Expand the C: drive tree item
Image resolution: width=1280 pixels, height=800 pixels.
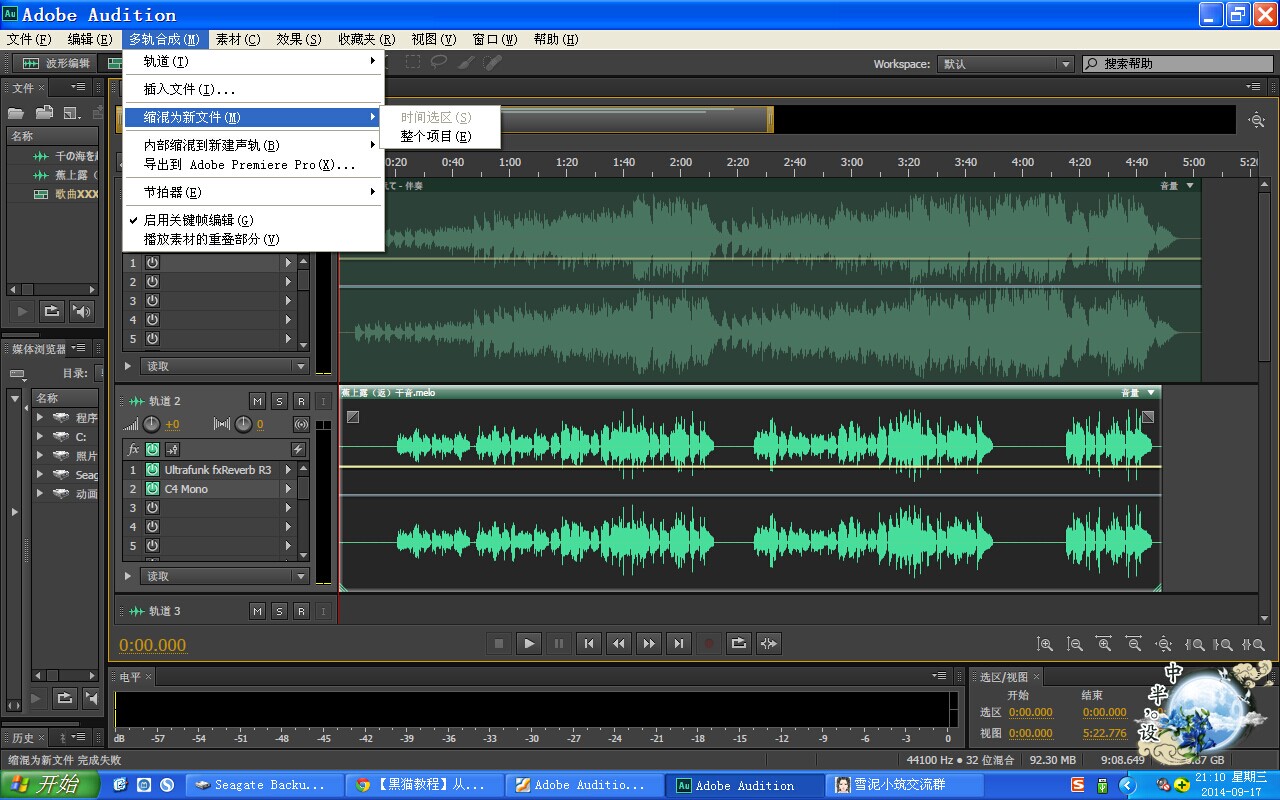(x=40, y=437)
